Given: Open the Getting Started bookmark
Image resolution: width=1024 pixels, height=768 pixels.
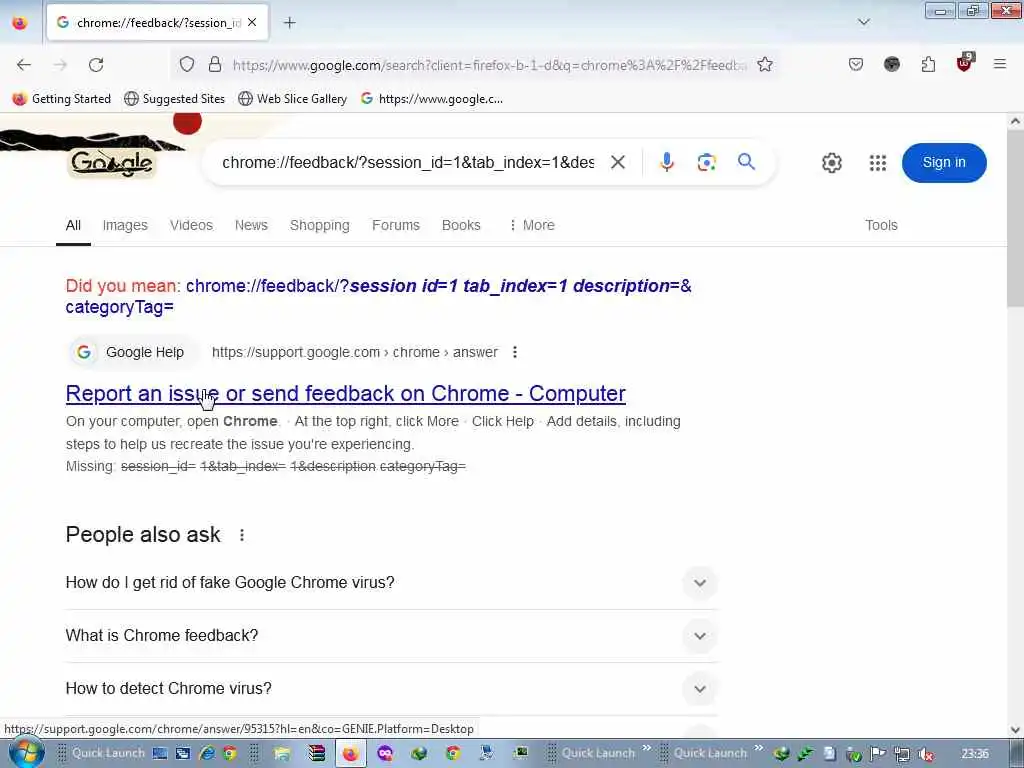Looking at the screenshot, I should tap(61, 99).
